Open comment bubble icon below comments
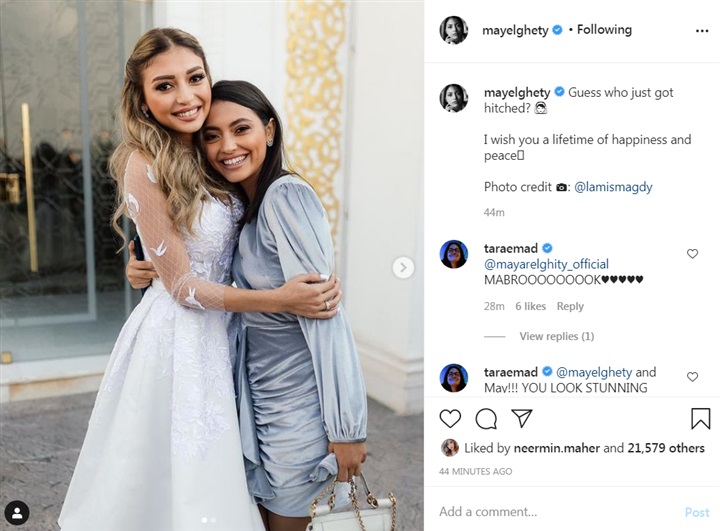Viewport: 720px width, 531px height. point(486,418)
